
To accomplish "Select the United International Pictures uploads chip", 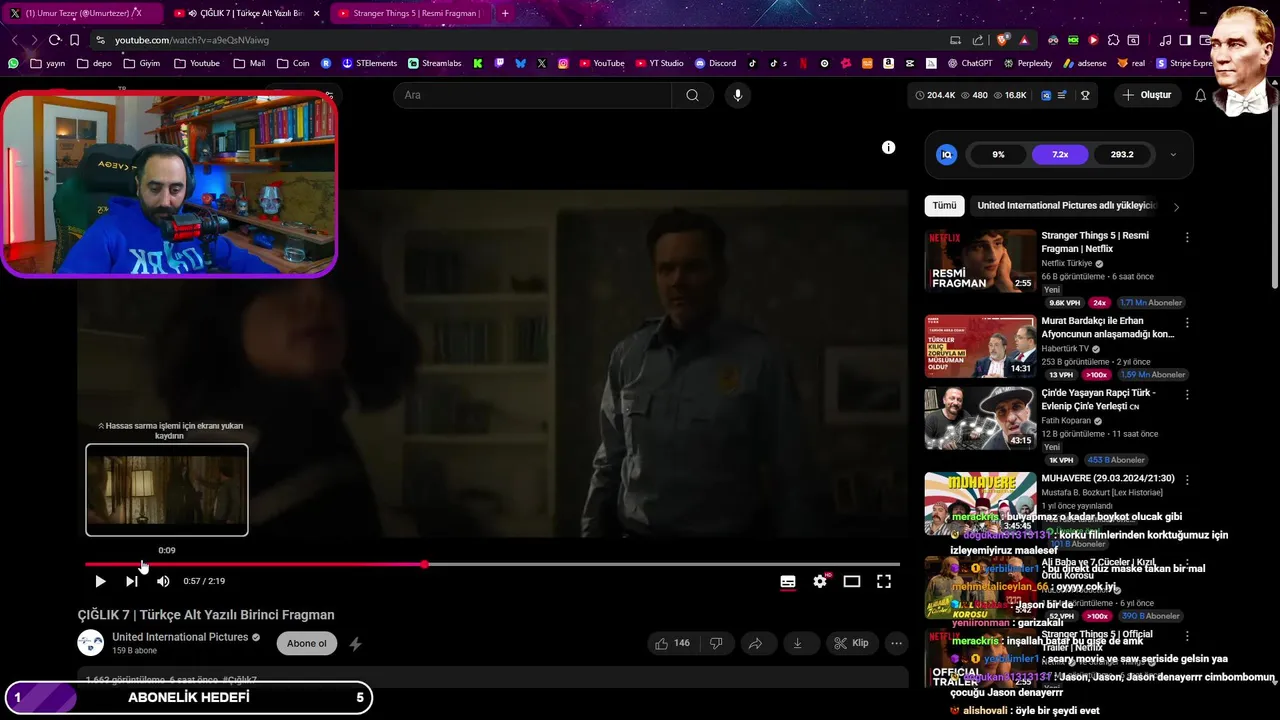I will [1066, 205].
